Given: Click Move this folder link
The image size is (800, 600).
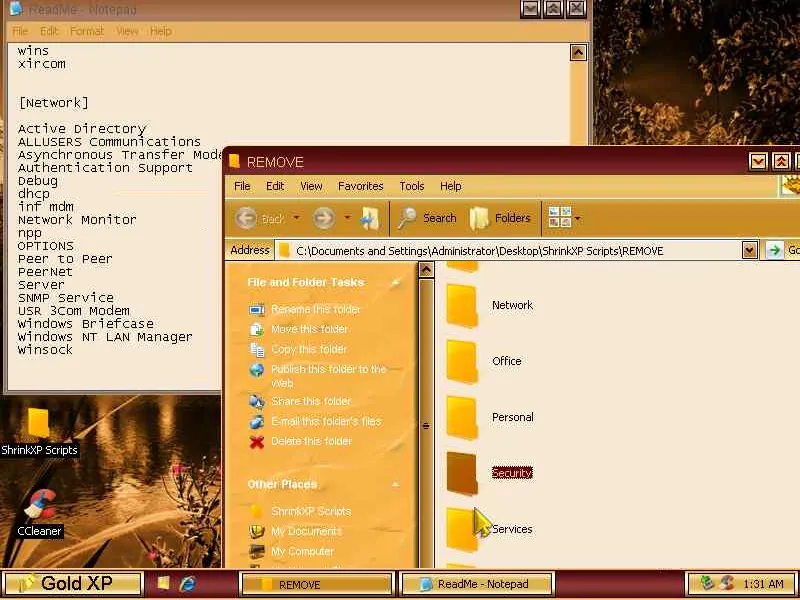Looking at the screenshot, I should 309,329.
